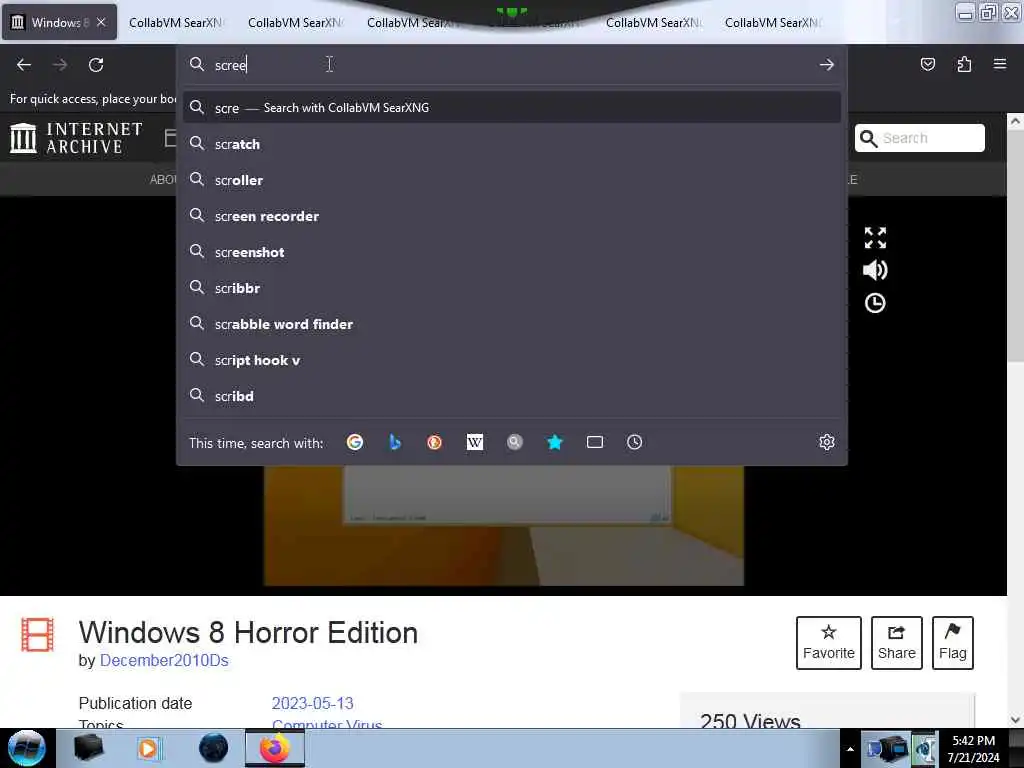
Task: Search in history clock icon
Action: 634,442
